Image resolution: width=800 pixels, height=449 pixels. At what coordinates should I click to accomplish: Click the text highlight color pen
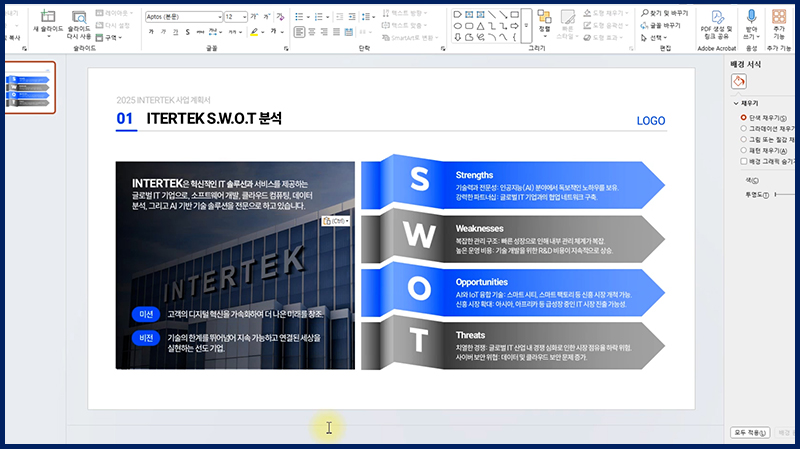[x=254, y=32]
